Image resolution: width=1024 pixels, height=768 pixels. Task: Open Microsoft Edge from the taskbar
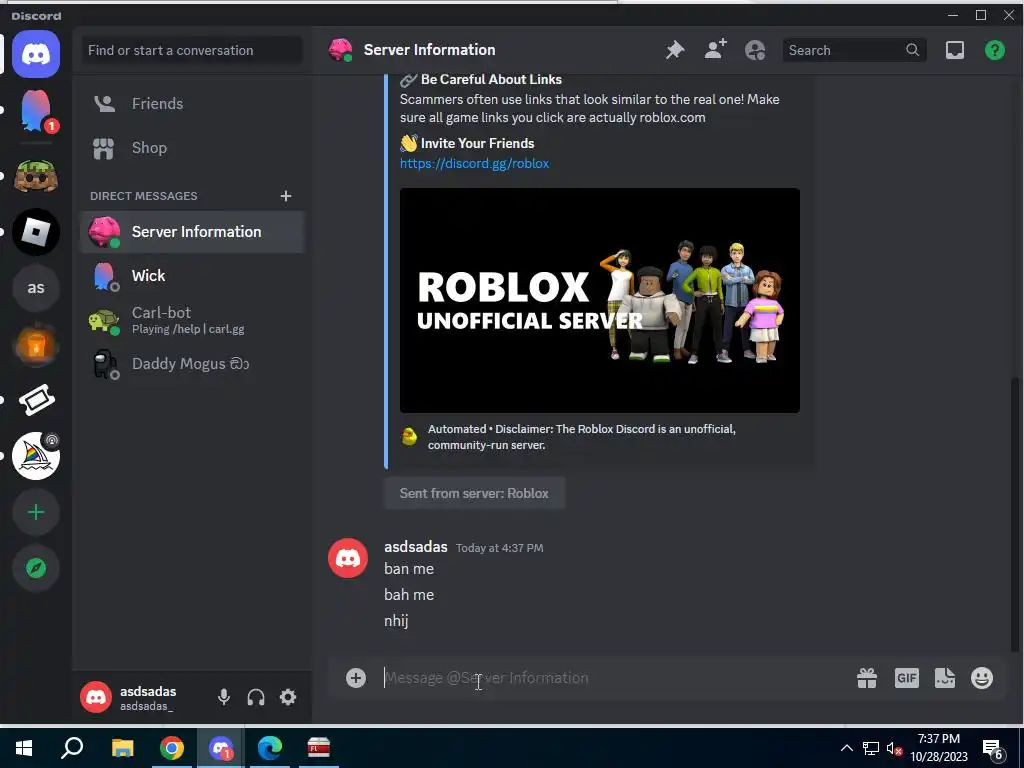[269, 748]
